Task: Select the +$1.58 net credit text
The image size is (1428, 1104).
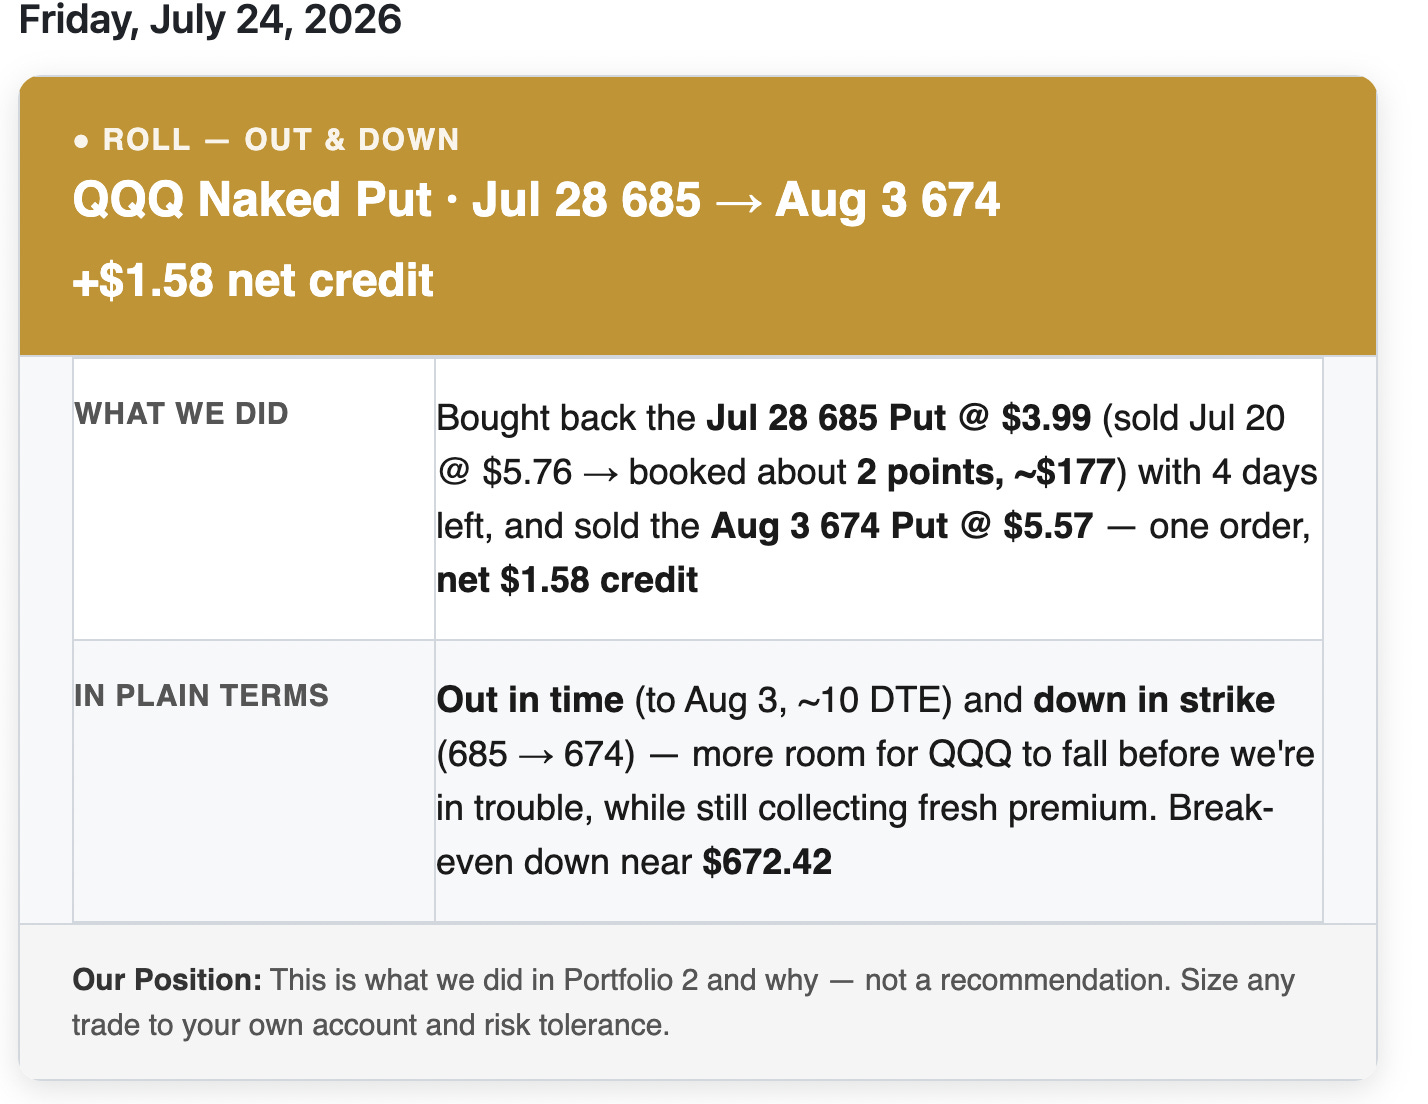Action: [x=253, y=280]
